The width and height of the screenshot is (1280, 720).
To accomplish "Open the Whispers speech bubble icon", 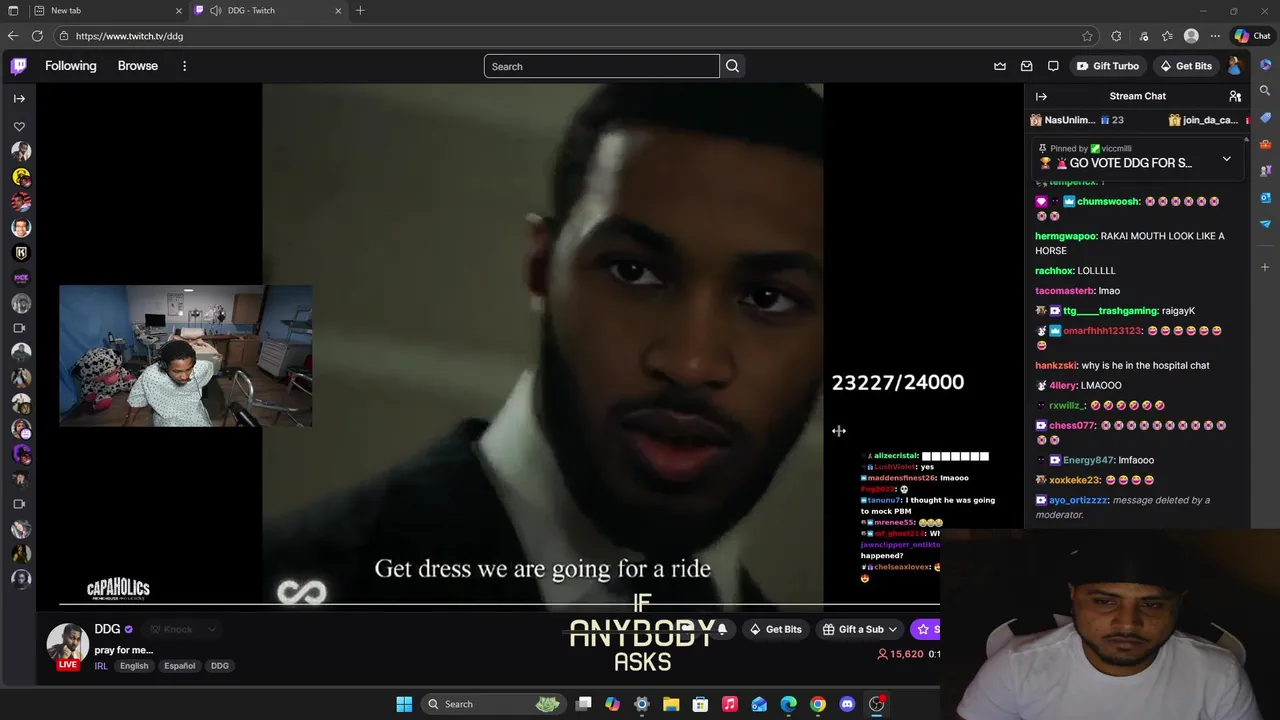I will click(1053, 66).
